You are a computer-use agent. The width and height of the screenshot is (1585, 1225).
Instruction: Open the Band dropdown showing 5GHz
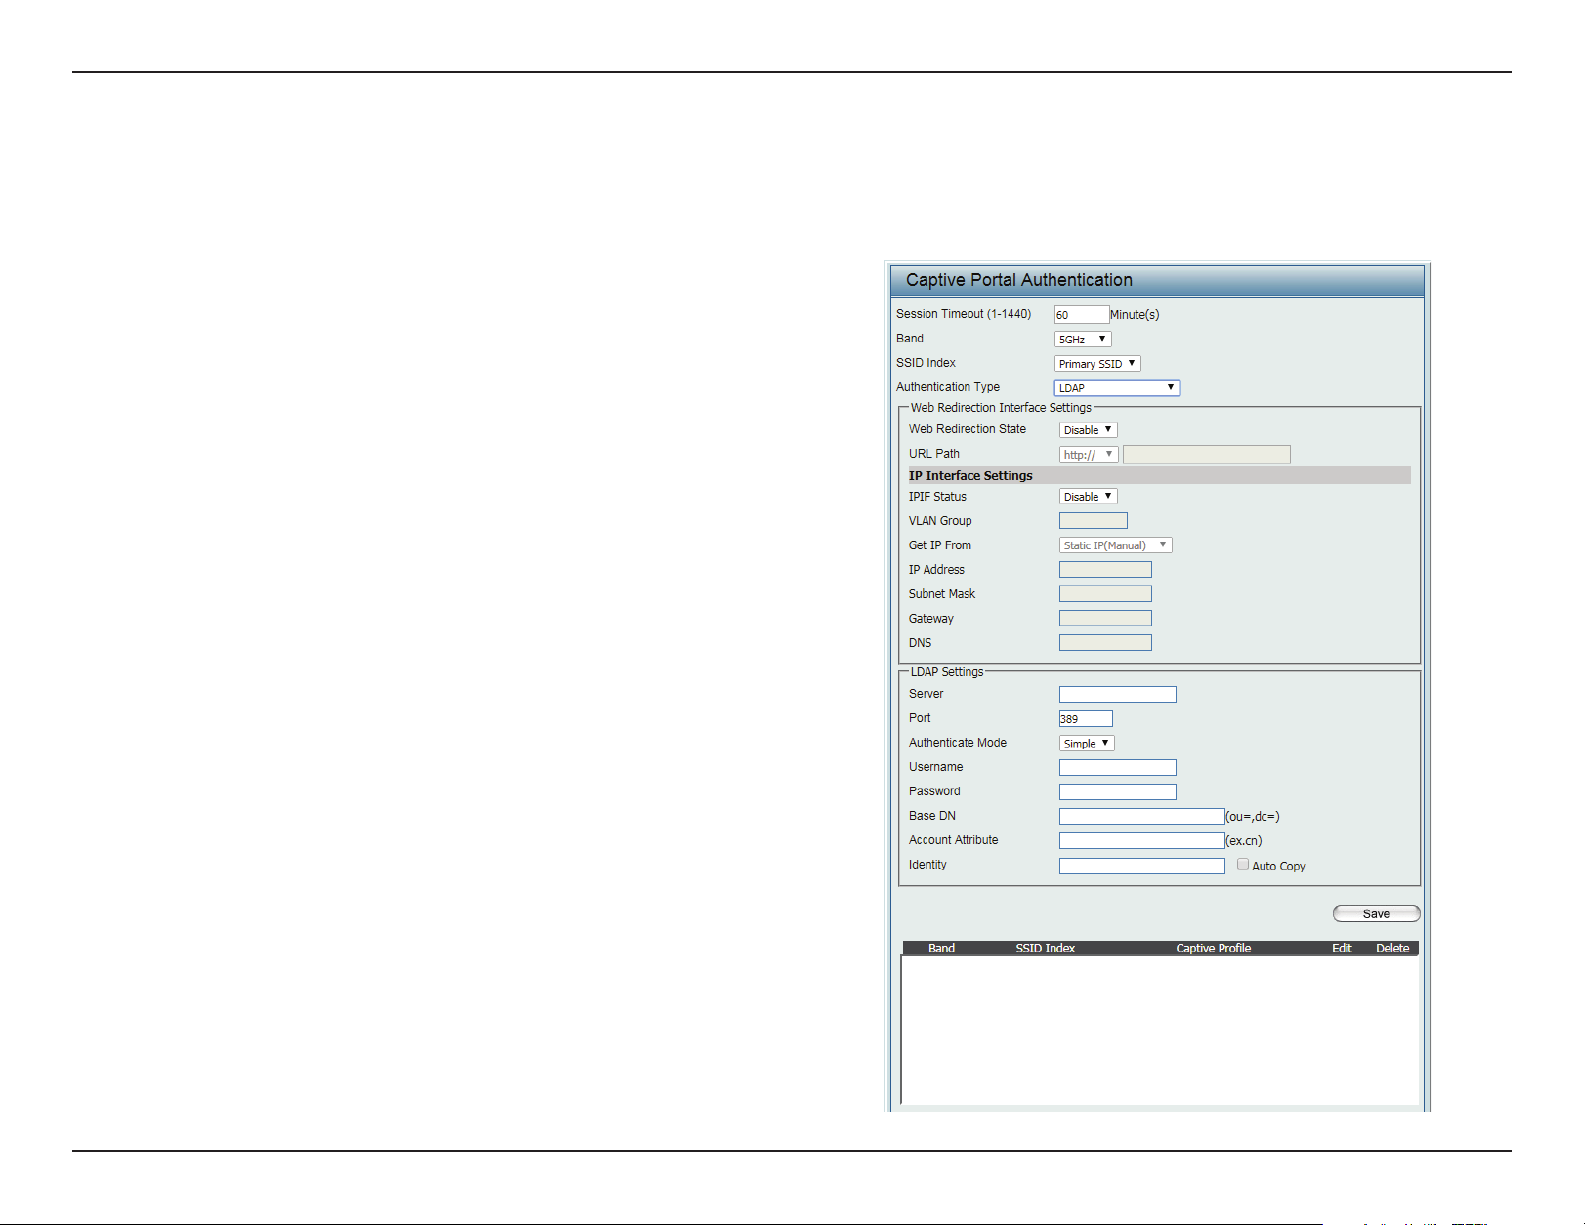pyautogui.click(x=1082, y=339)
